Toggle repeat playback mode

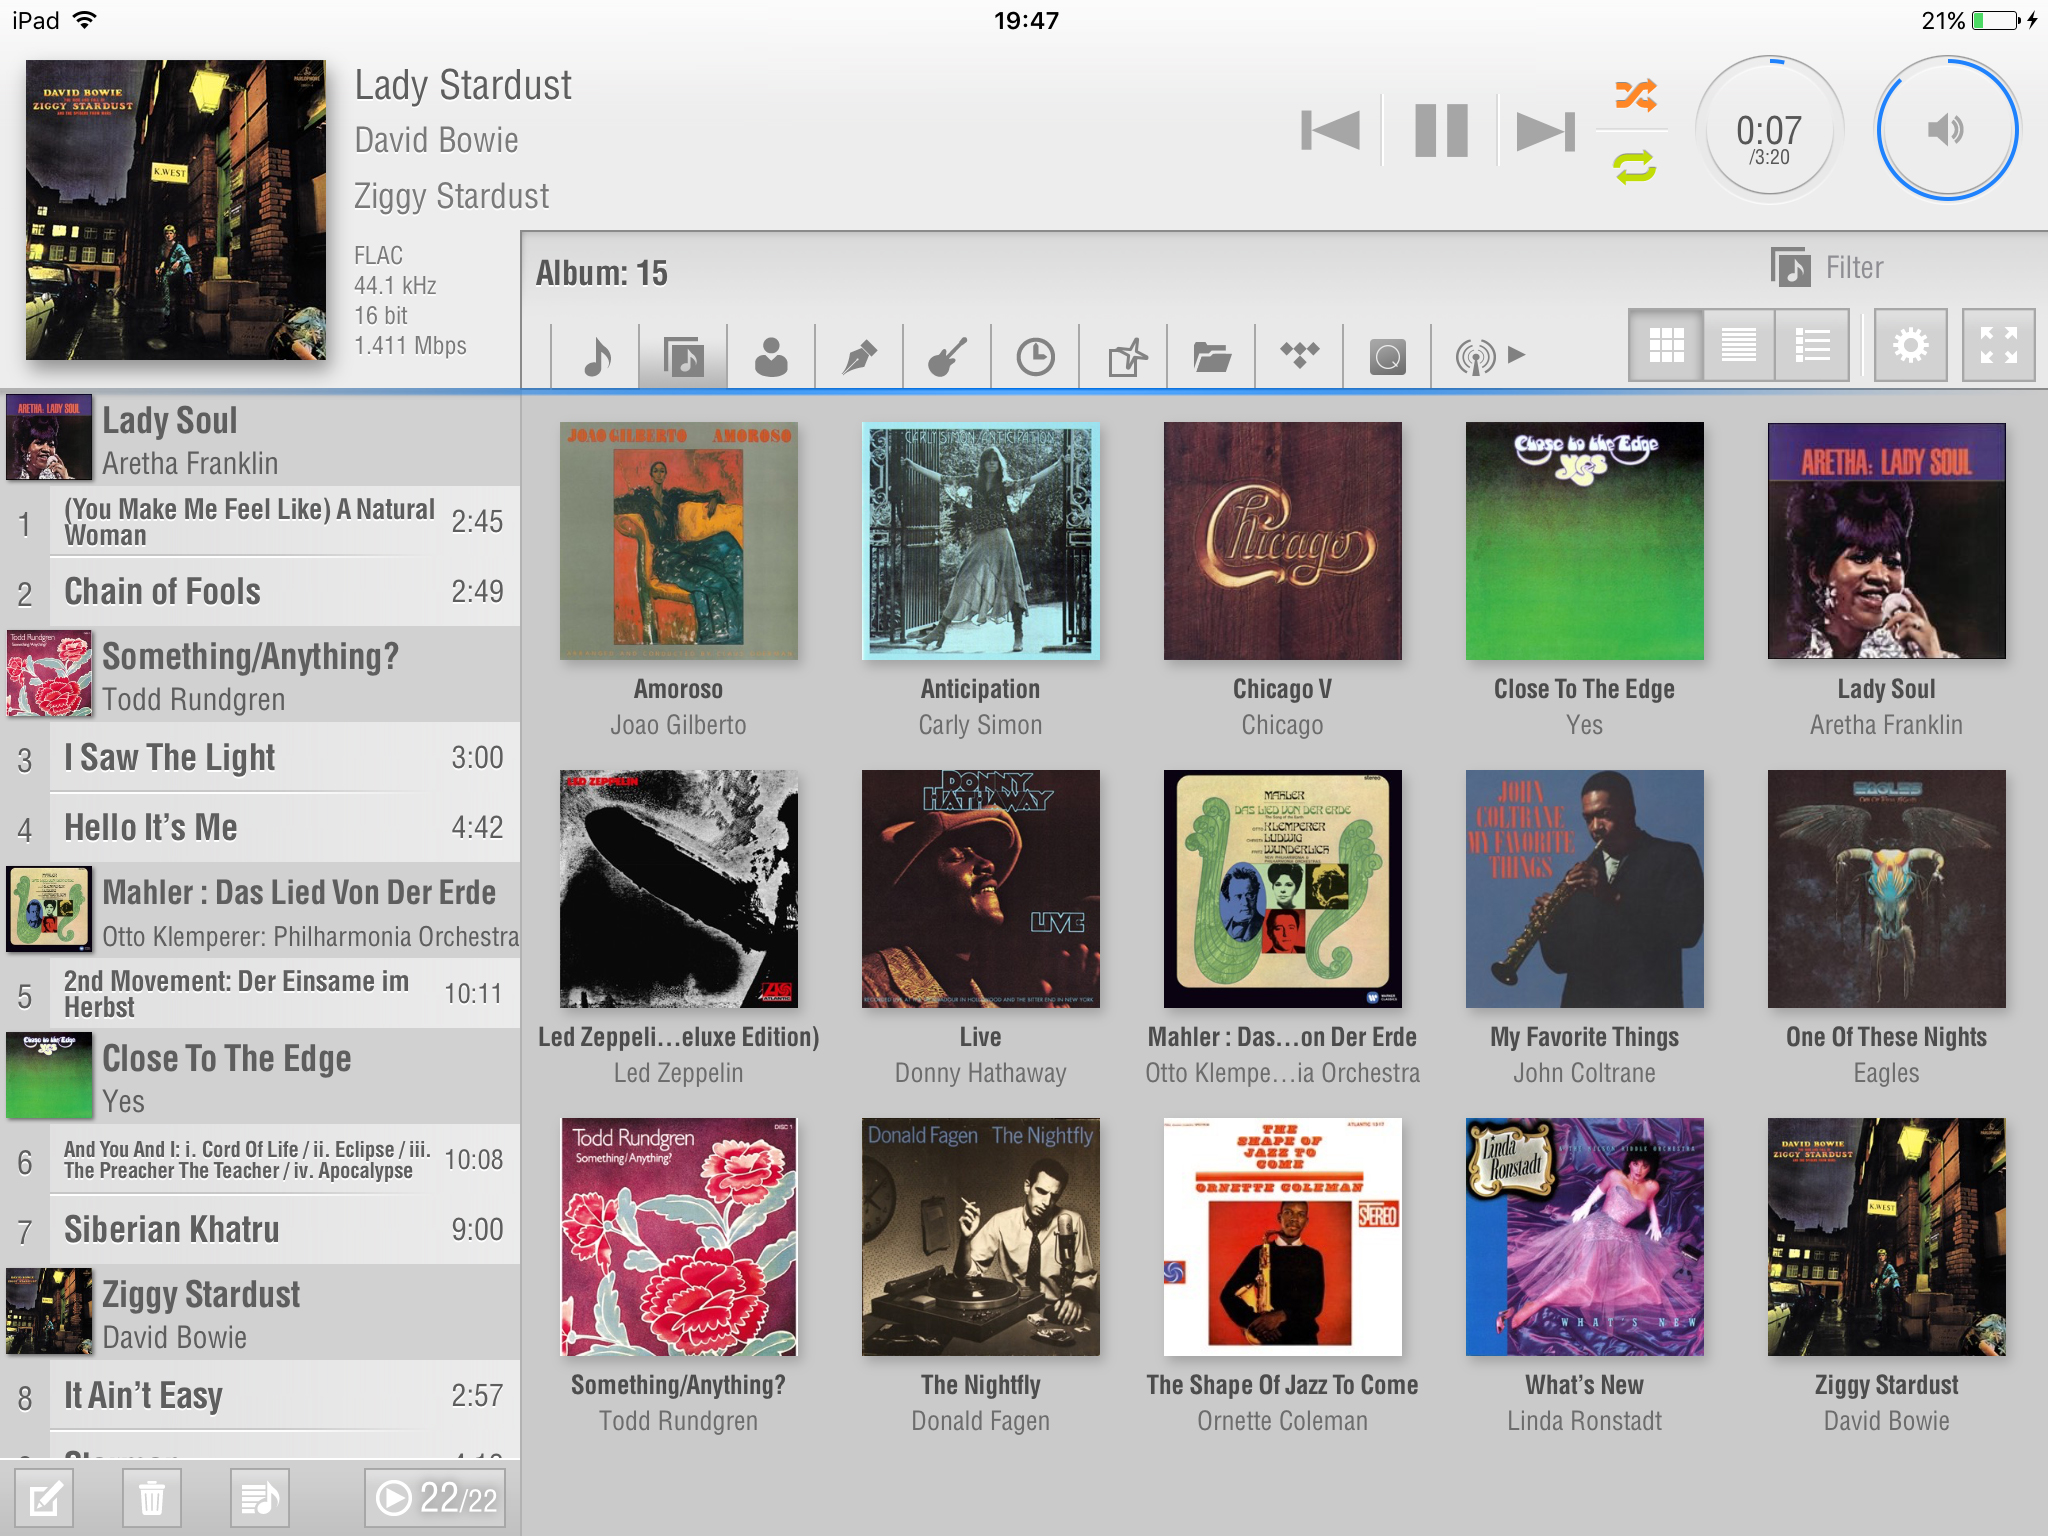click(1635, 166)
